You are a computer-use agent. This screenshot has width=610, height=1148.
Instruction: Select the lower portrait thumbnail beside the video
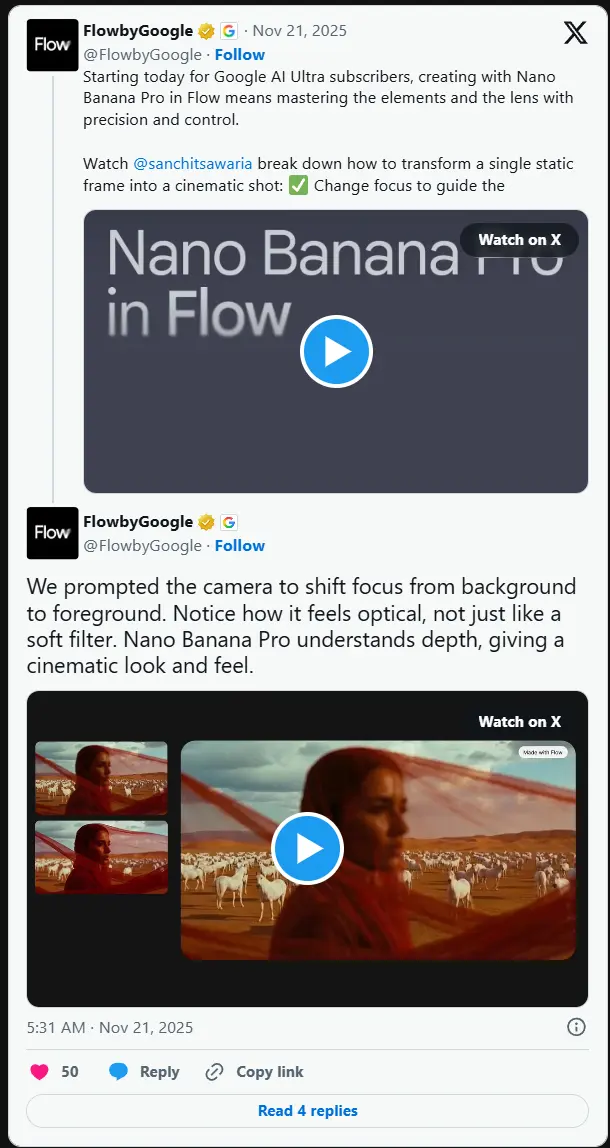(x=101, y=857)
